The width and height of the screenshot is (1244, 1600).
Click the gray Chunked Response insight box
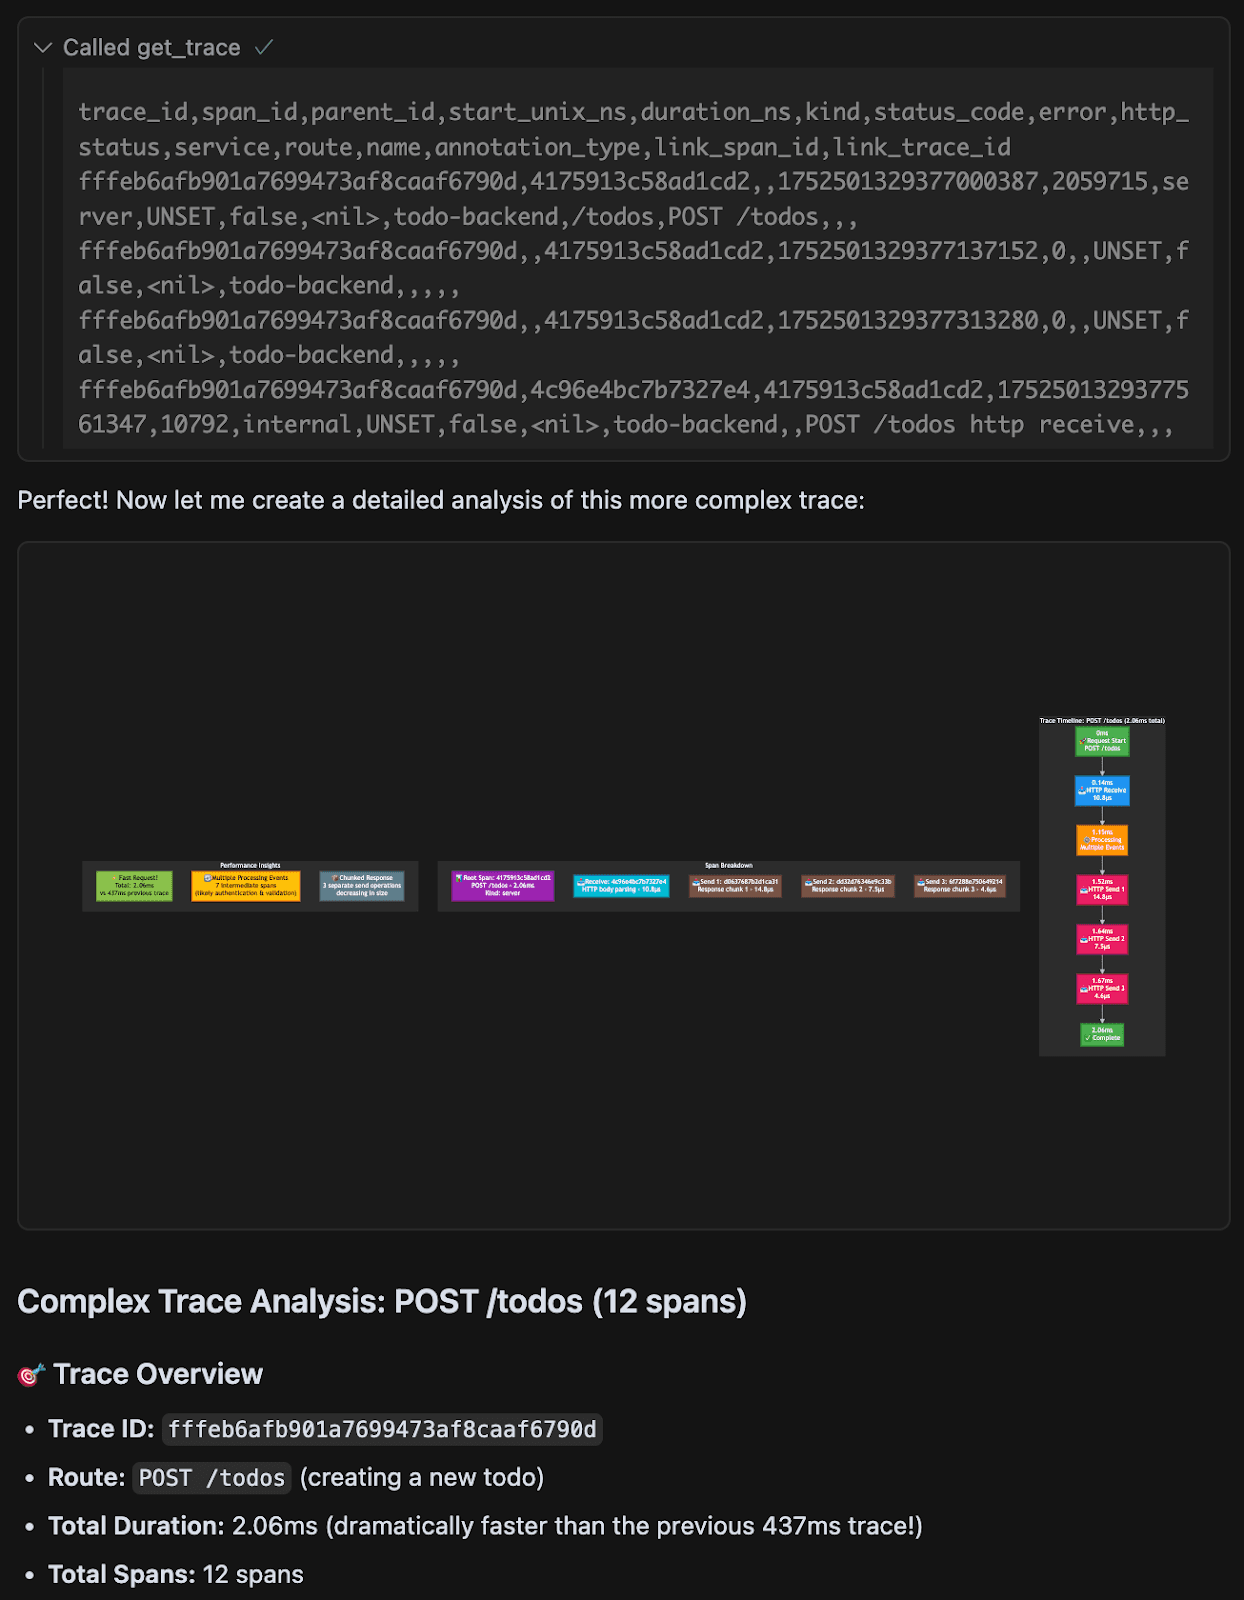pyautogui.click(x=362, y=885)
